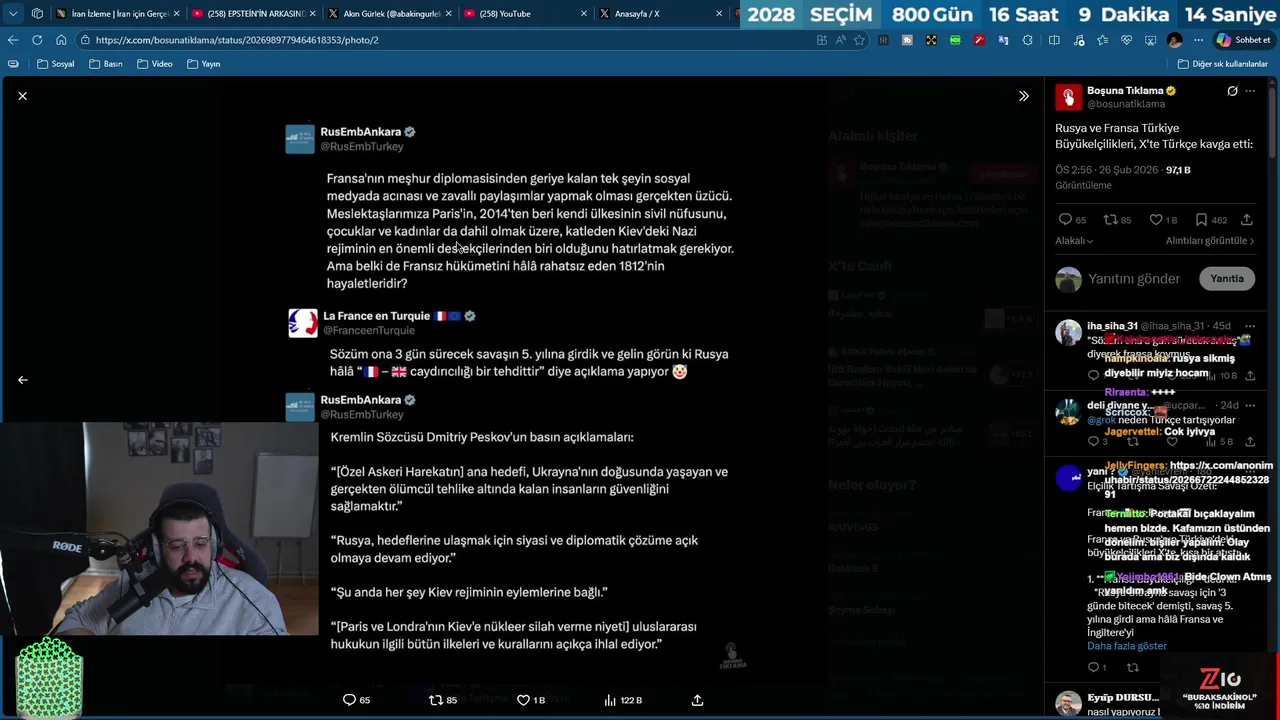Open Diğer sık kullanılanlar folder
This screenshot has height=720, width=1280.
(x=1223, y=64)
